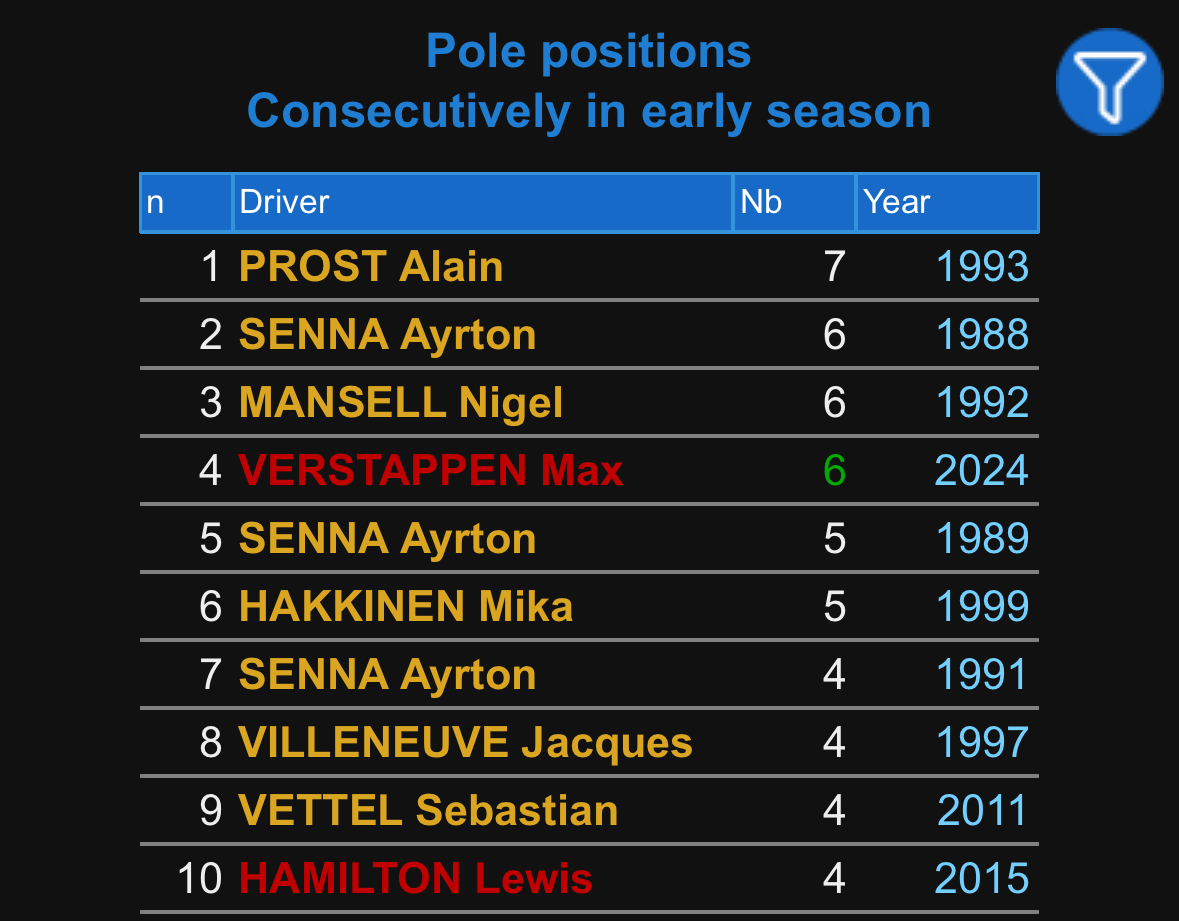The width and height of the screenshot is (1179, 921).
Task: Open VILLENEUVE Jacques driver link
Action: pyautogui.click(x=466, y=743)
